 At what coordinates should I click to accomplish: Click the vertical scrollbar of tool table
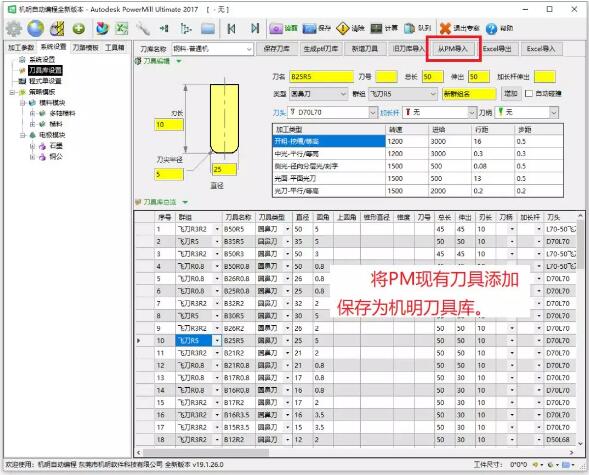point(580,244)
